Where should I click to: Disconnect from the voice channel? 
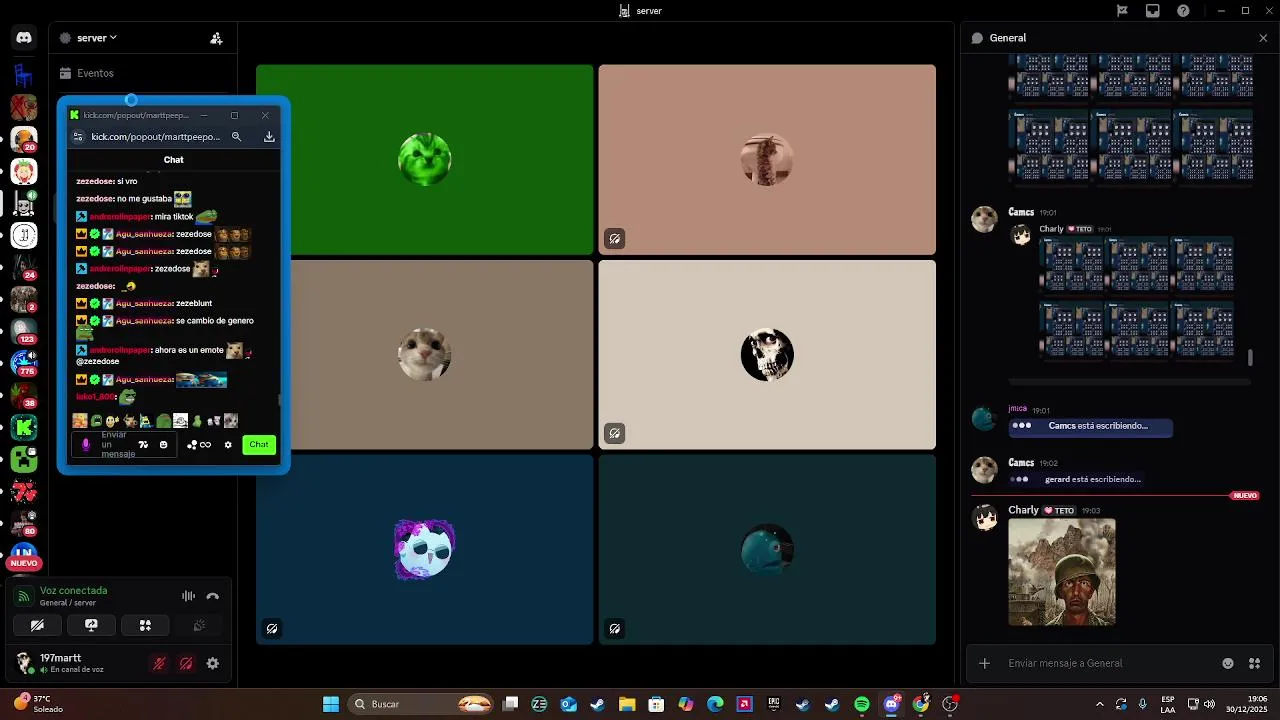click(x=212, y=596)
